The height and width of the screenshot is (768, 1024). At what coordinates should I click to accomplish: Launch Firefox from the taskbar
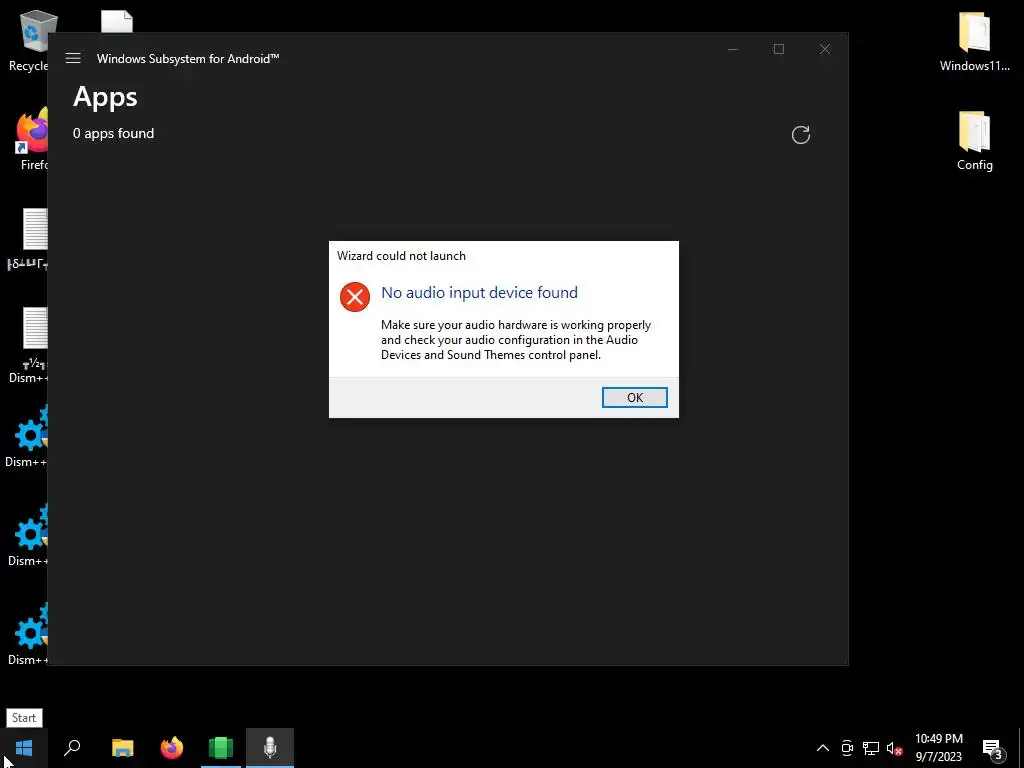pos(172,748)
